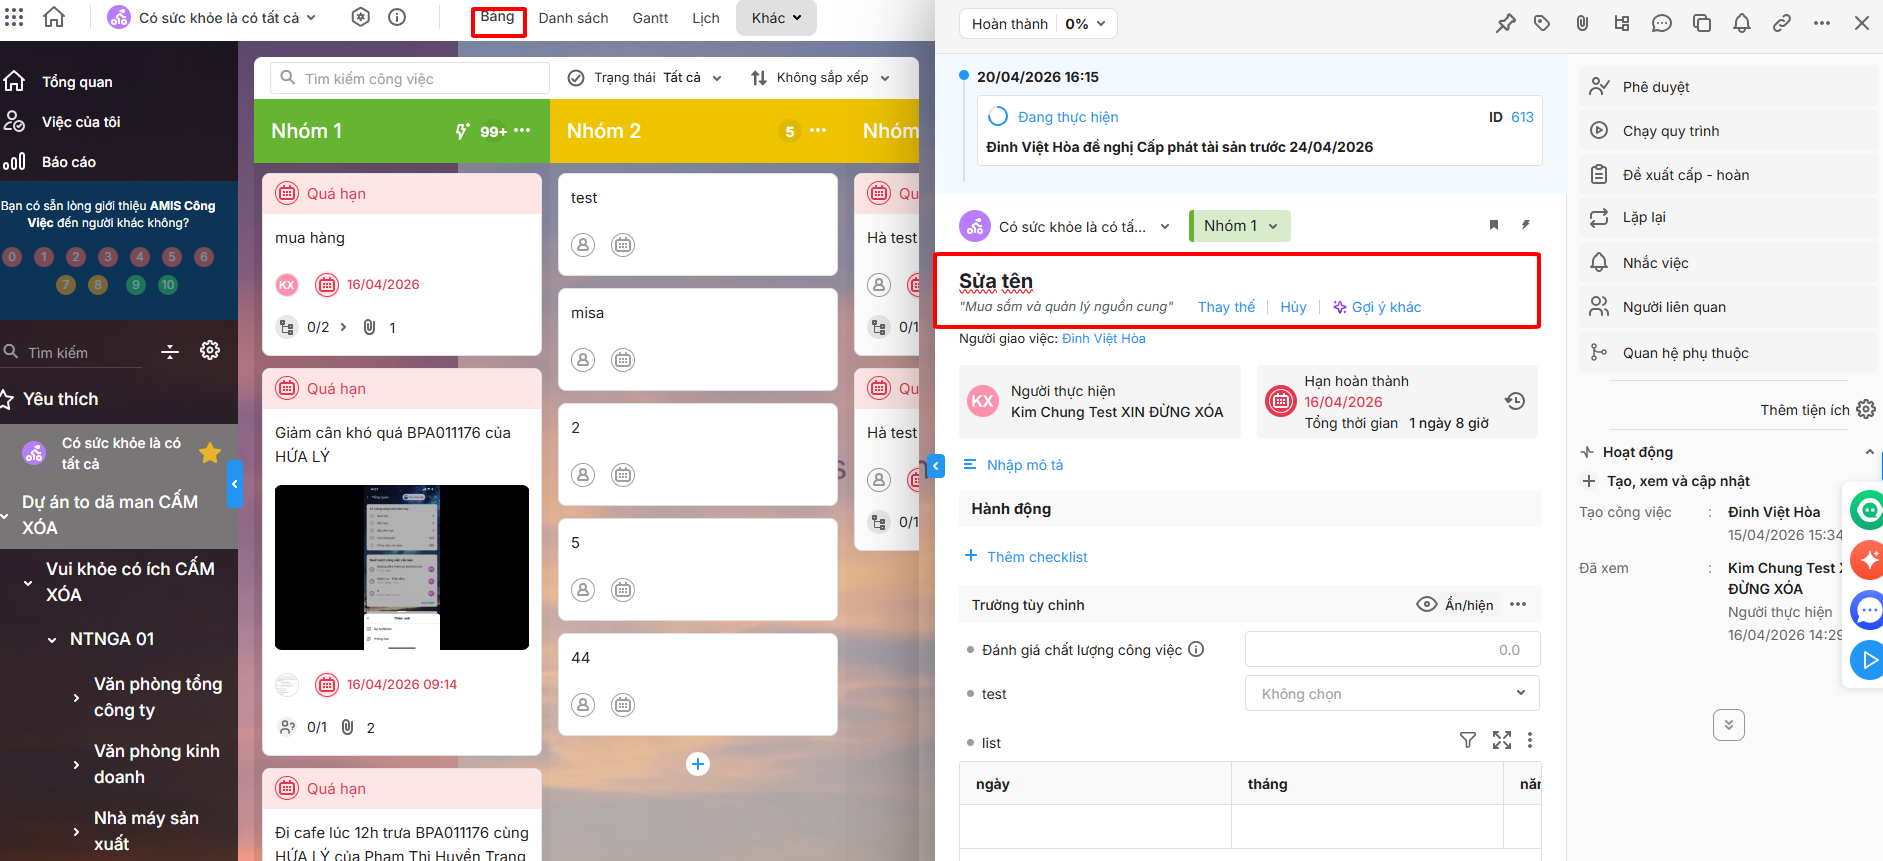This screenshot has width=1883, height=861.
Task: Open Nhóm 1 column more menu
Action: click(x=522, y=131)
